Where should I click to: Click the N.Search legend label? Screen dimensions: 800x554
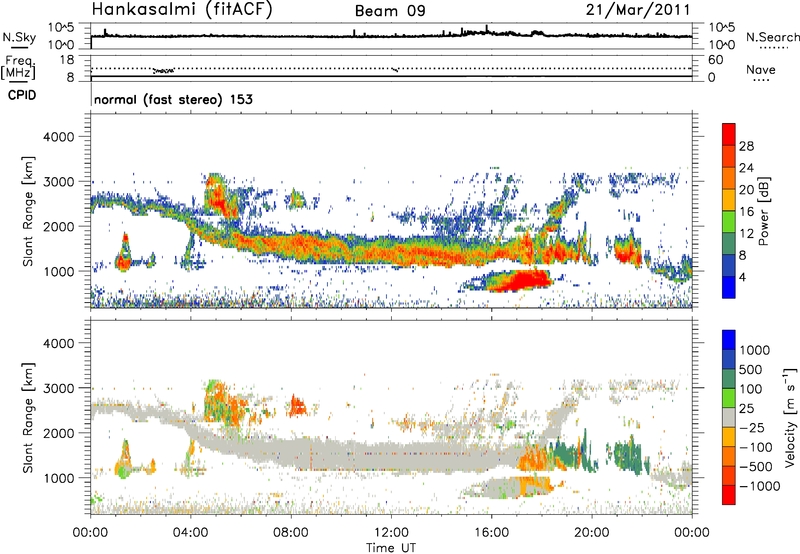click(x=772, y=37)
